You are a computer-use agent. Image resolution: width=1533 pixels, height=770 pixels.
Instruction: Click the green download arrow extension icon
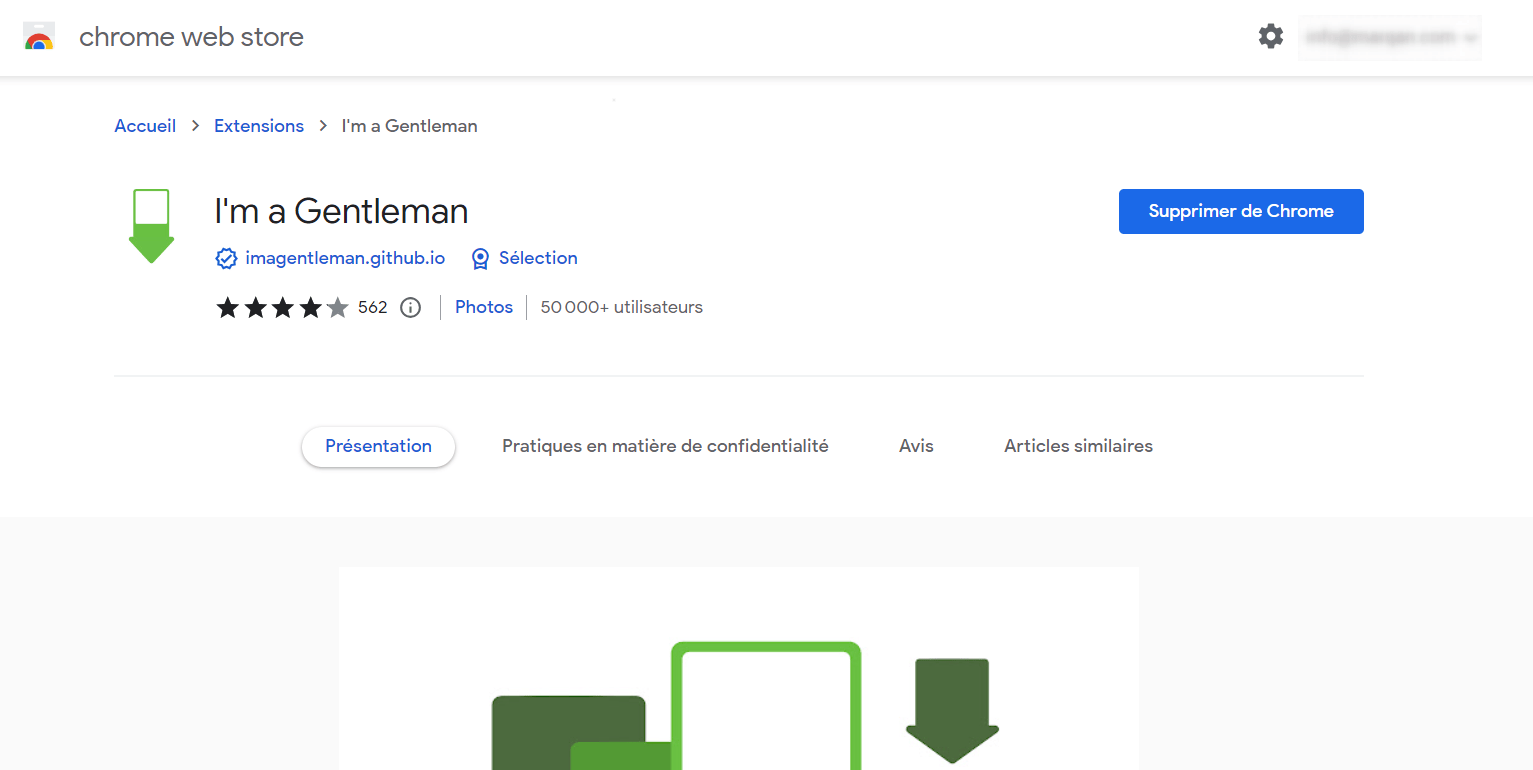tap(151, 226)
